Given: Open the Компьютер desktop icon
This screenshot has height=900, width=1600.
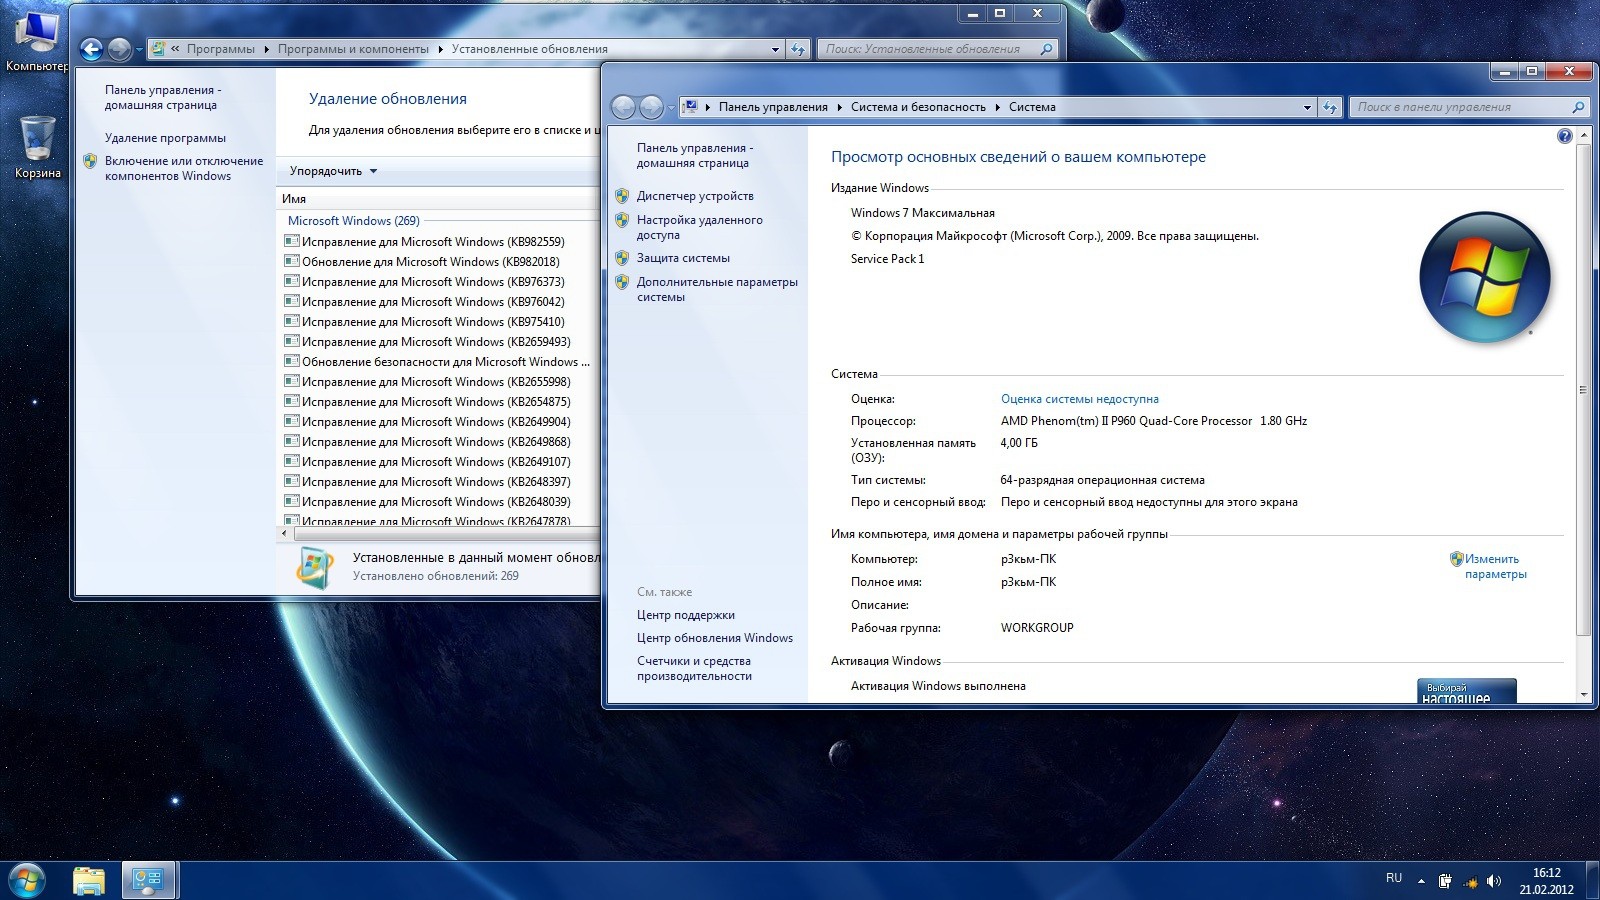Looking at the screenshot, I should (37, 42).
